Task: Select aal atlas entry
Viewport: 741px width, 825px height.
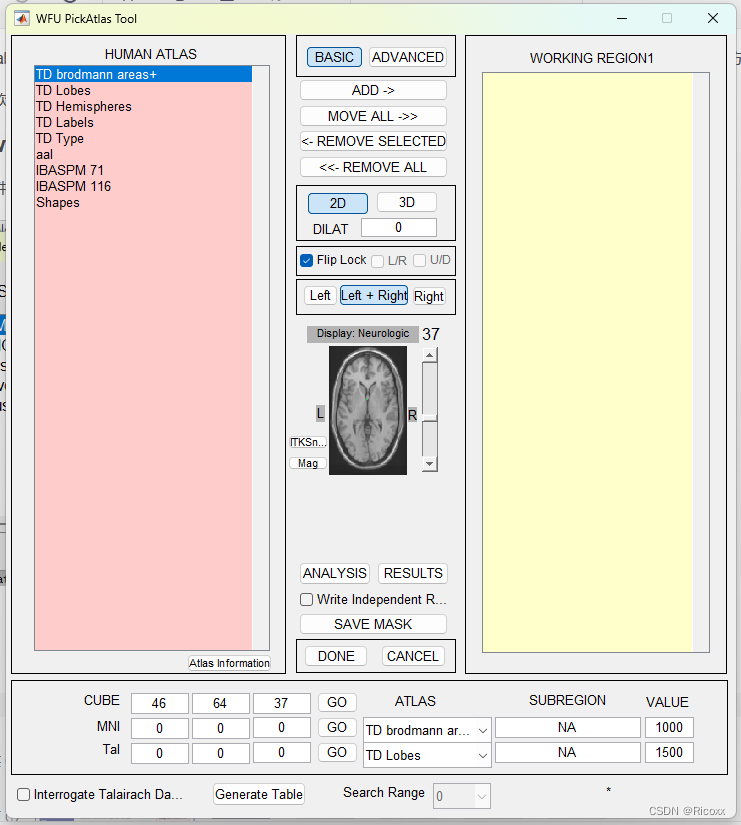Action: 143,155
